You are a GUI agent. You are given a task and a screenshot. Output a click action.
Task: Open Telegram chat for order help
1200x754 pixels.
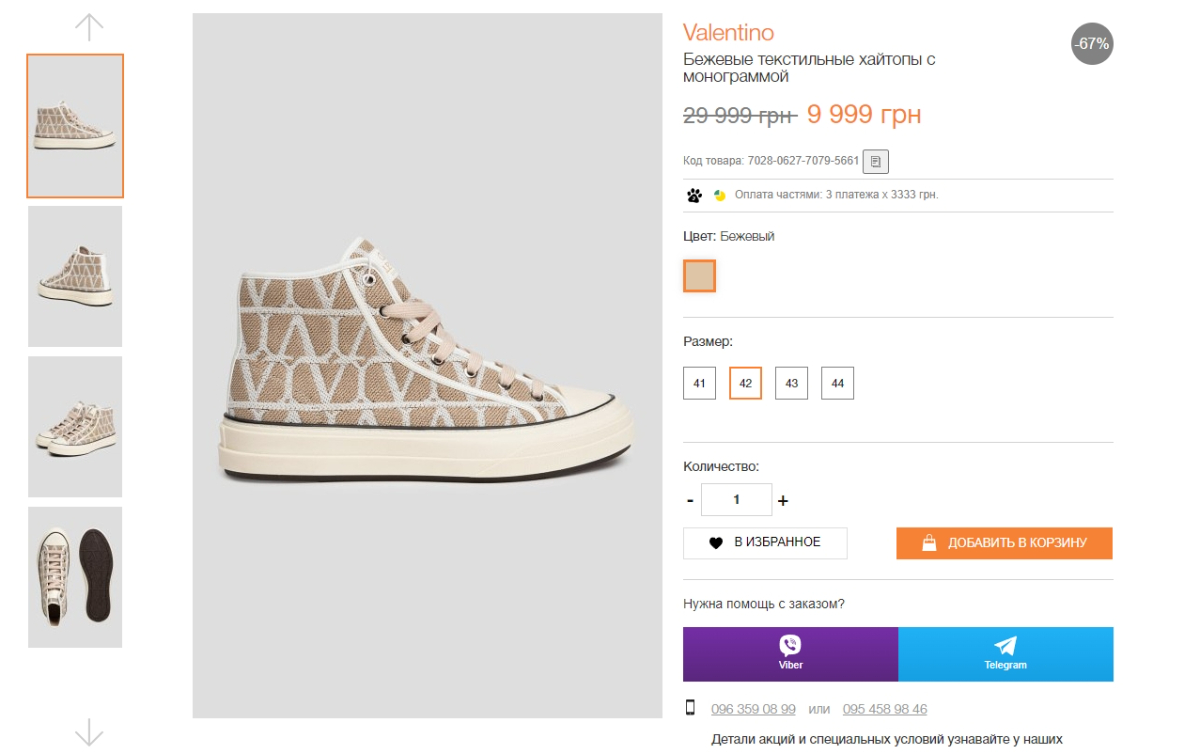click(1005, 654)
